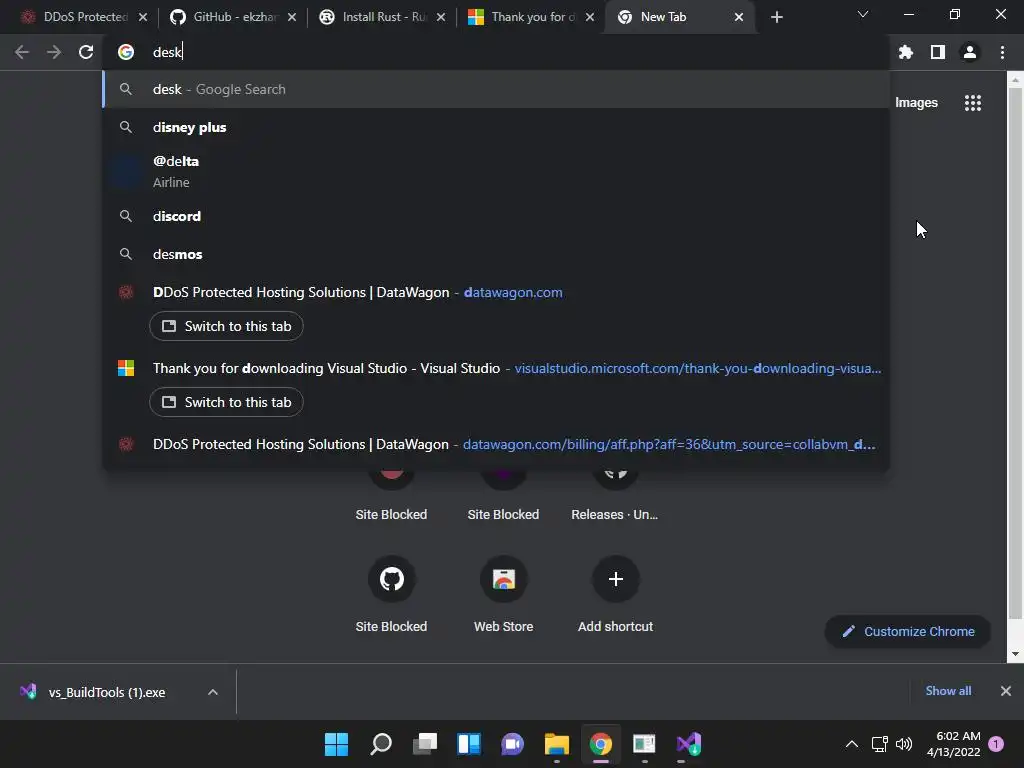Open Task View on the taskbar
Screen dimensions: 1024x768
point(425,744)
